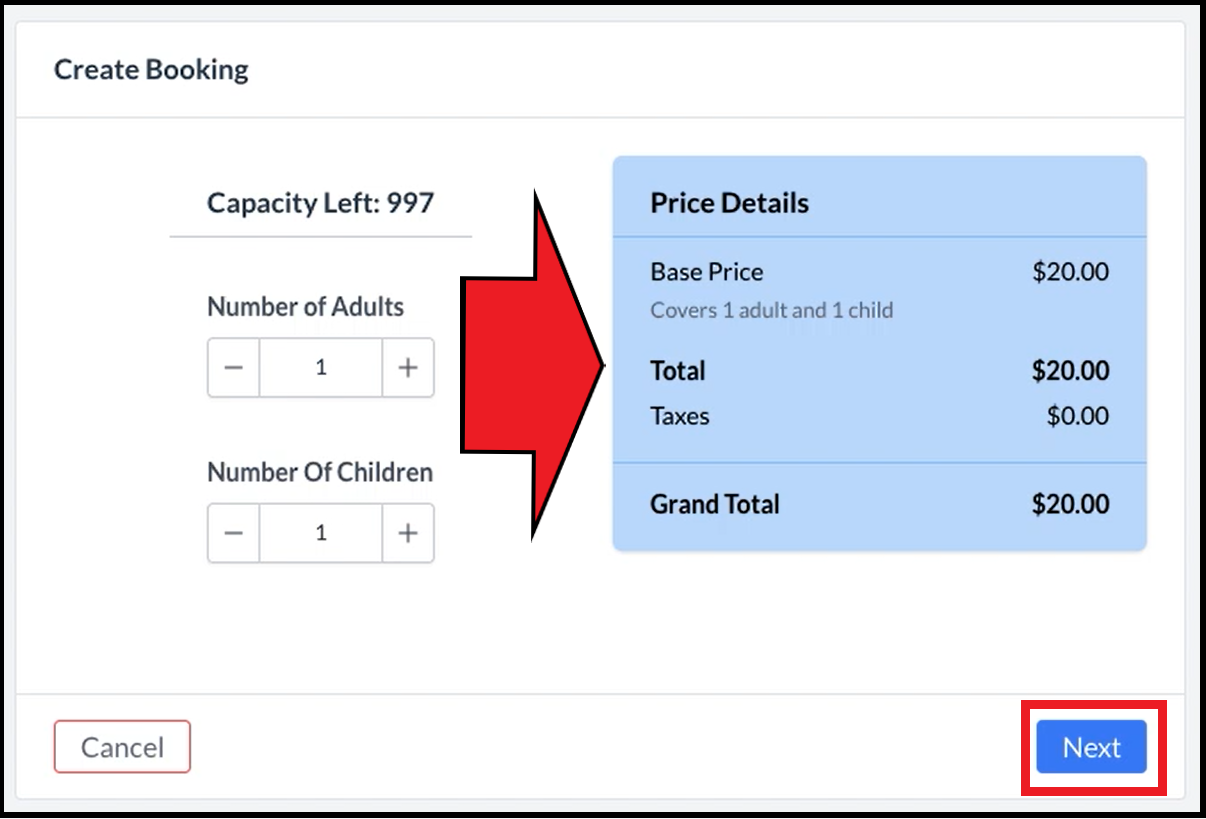The width and height of the screenshot is (1206, 819).
Task: Click the Create Booking title
Action: pyautogui.click(x=150, y=69)
